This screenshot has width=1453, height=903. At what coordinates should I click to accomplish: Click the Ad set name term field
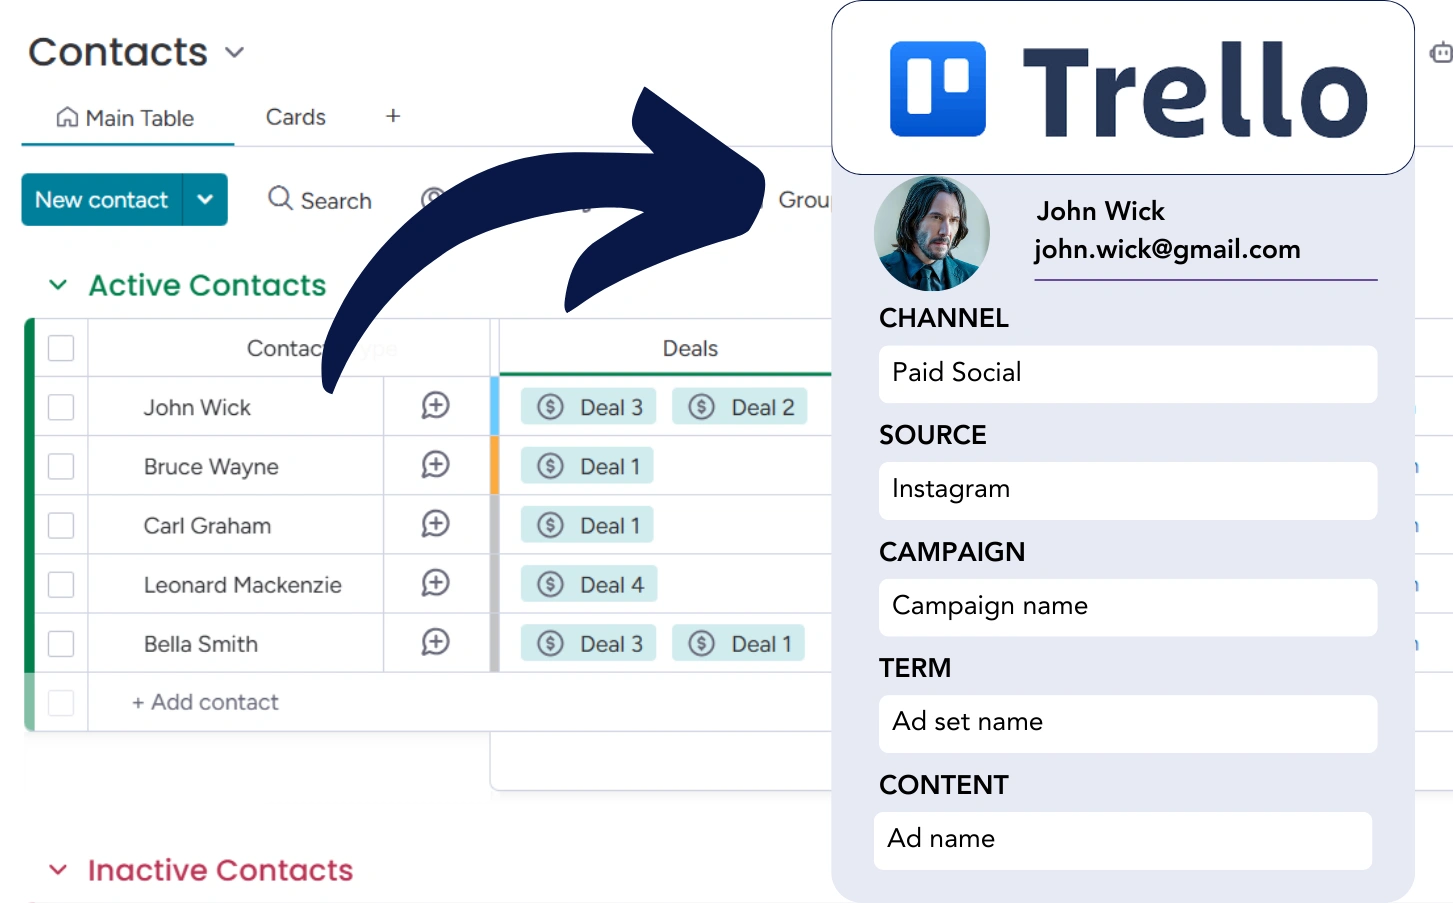1128,723
